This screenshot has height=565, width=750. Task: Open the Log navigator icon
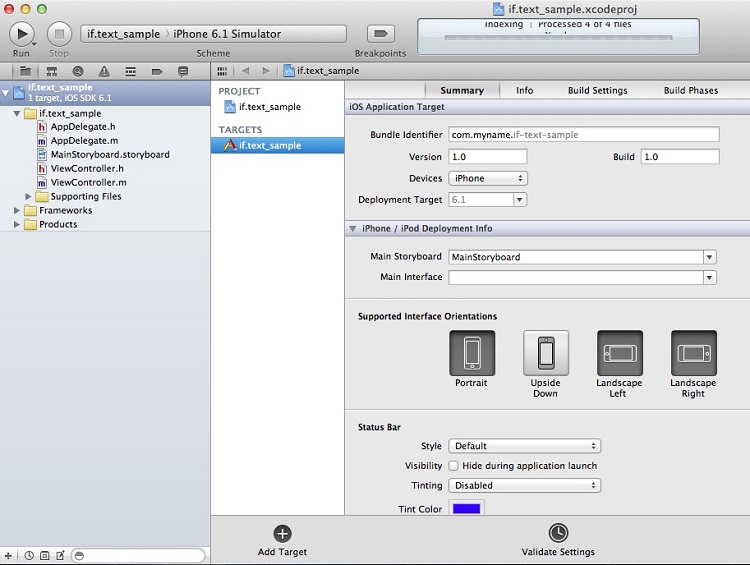(x=183, y=71)
